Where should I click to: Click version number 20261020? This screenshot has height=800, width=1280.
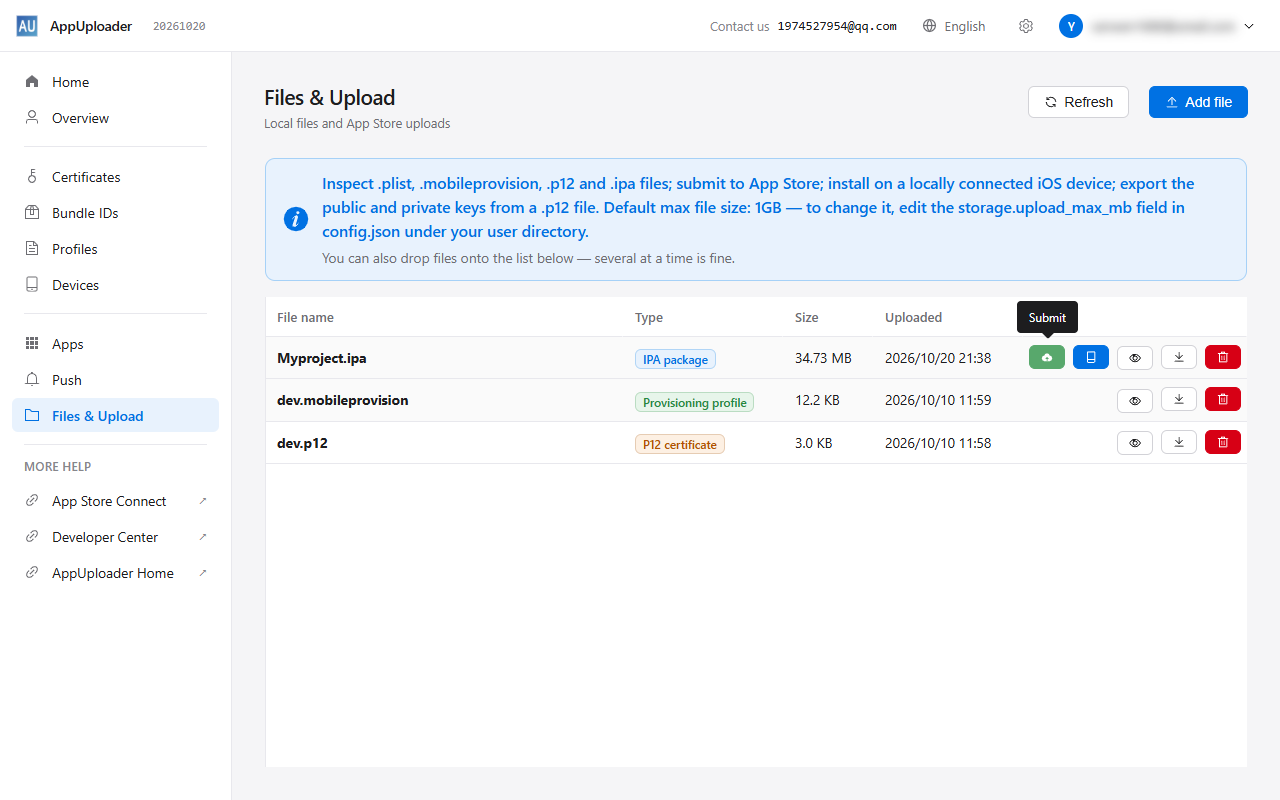(179, 26)
